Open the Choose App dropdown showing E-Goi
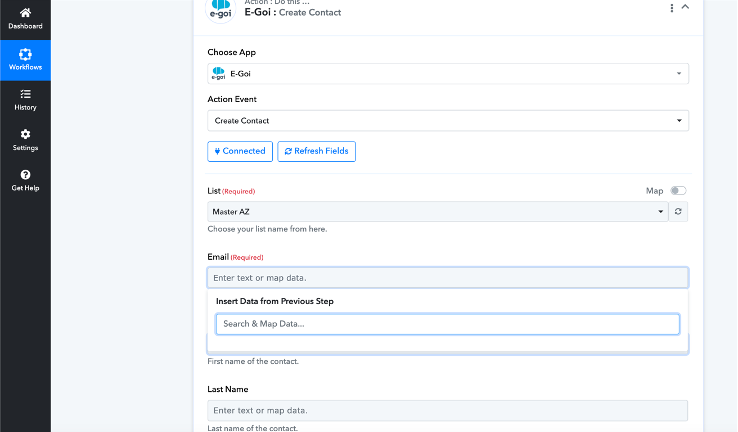This screenshot has height=432, width=738. (448, 74)
